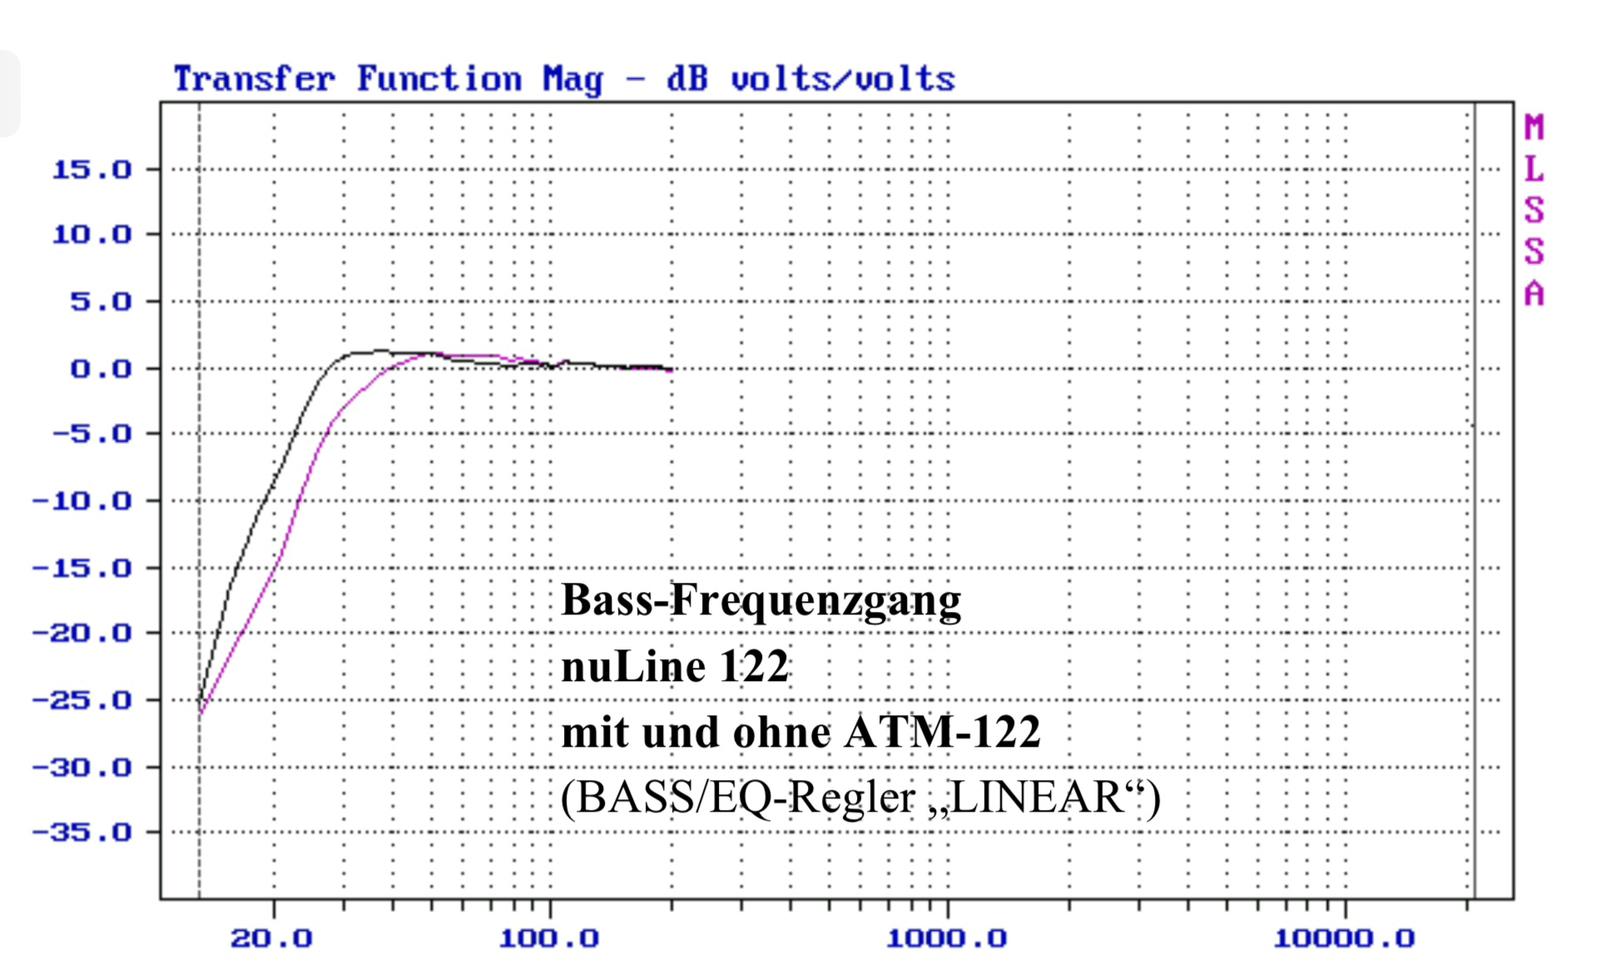
Task: Click the magenta curve's rising slope near -15 dB
Action: tap(276, 566)
